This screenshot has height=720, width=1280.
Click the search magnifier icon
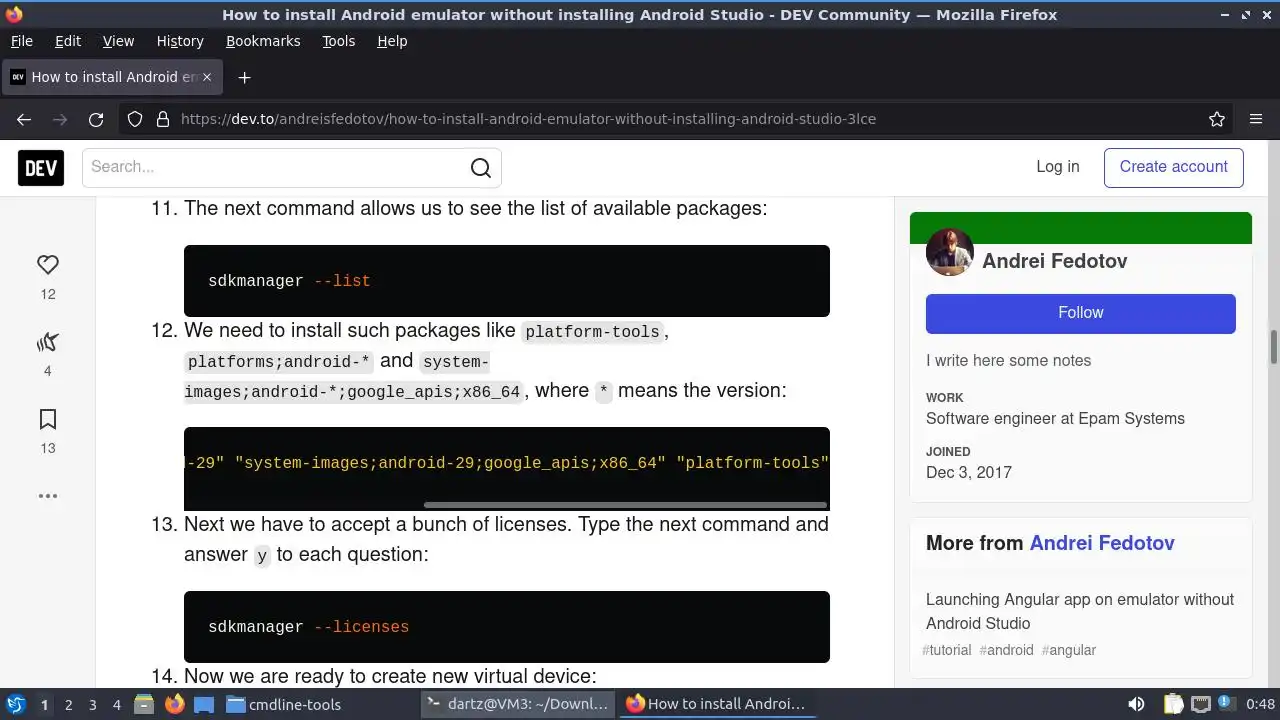pos(481,168)
